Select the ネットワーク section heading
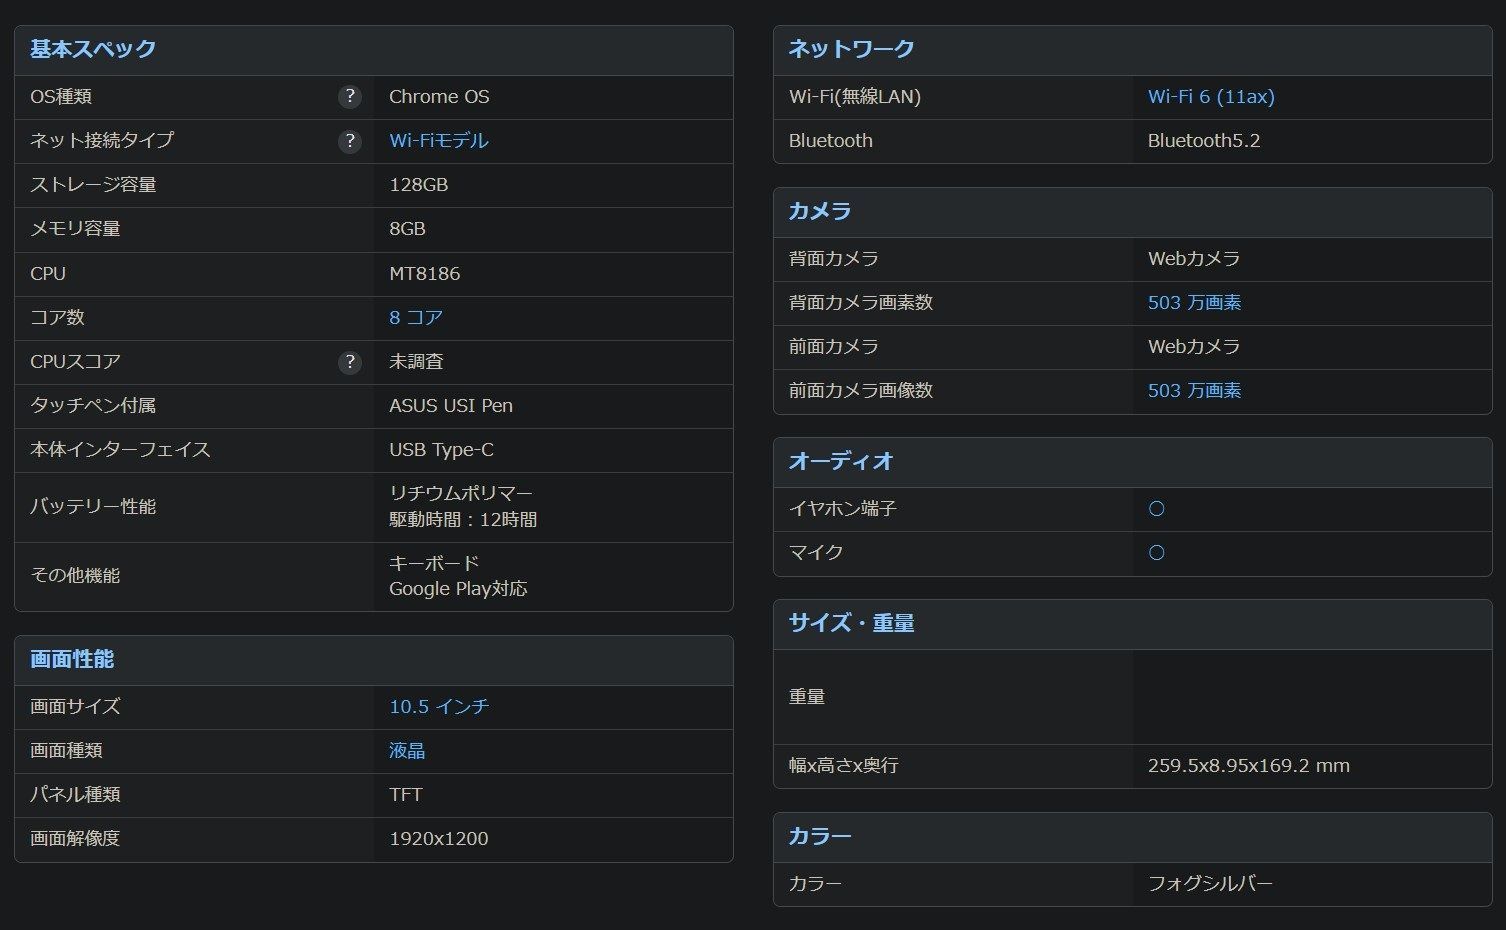1506x930 pixels. pos(851,49)
